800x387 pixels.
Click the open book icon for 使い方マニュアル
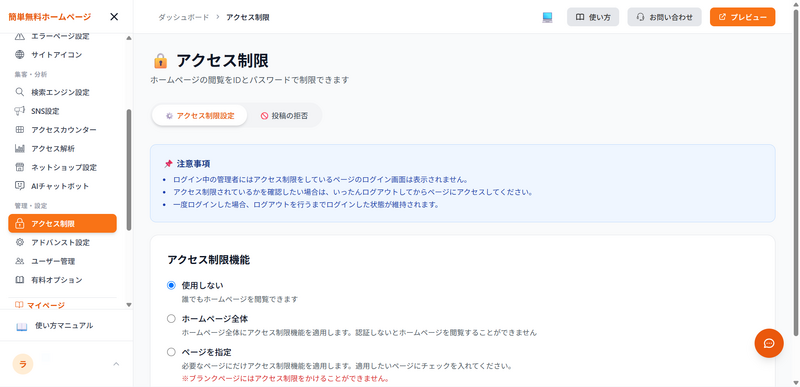[21, 326]
